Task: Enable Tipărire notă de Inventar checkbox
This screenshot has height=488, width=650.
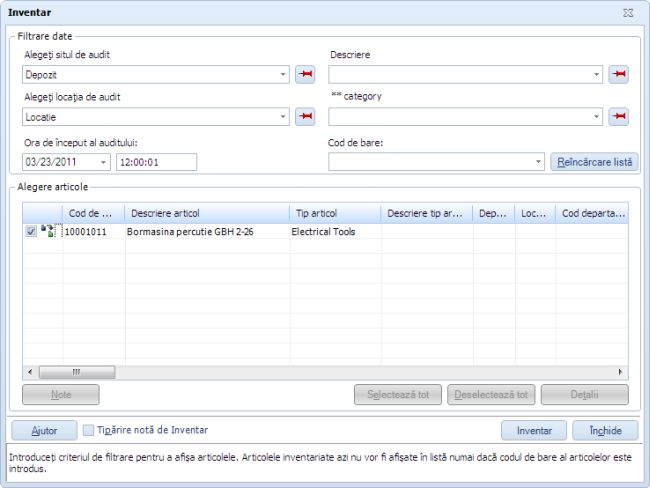Action: click(88, 430)
